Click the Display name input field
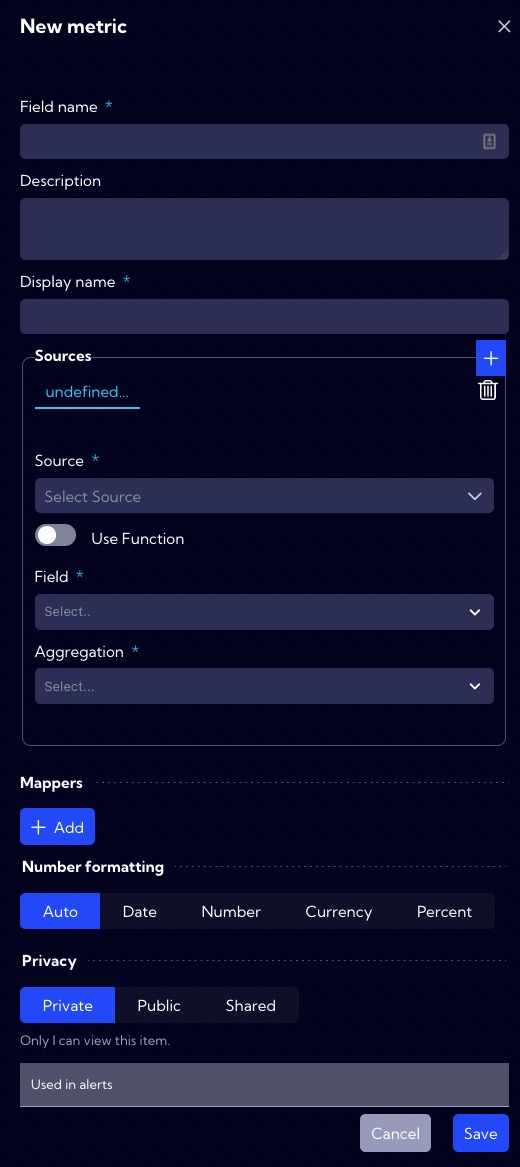The width and height of the screenshot is (520, 1167). click(x=264, y=316)
